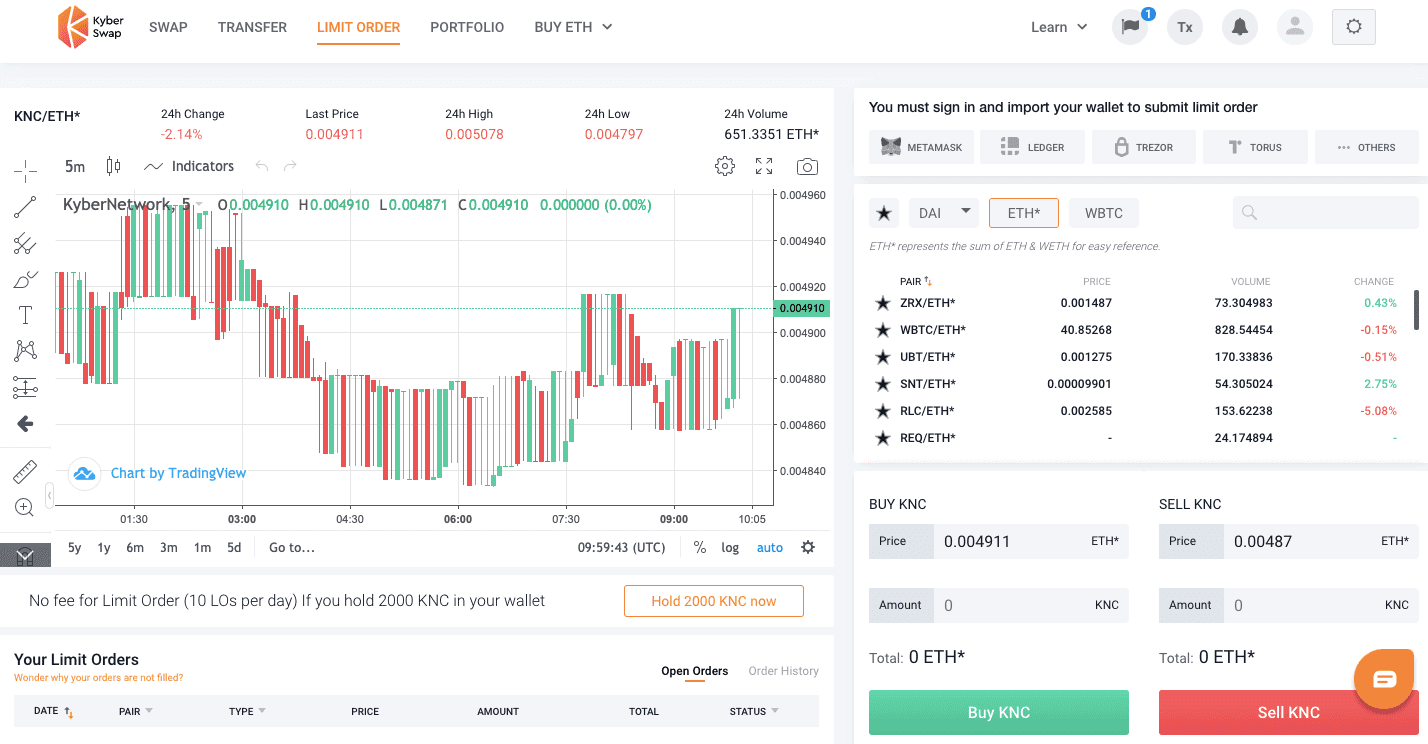Select the text annotation tool
1428x744 pixels.
click(25, 315)
